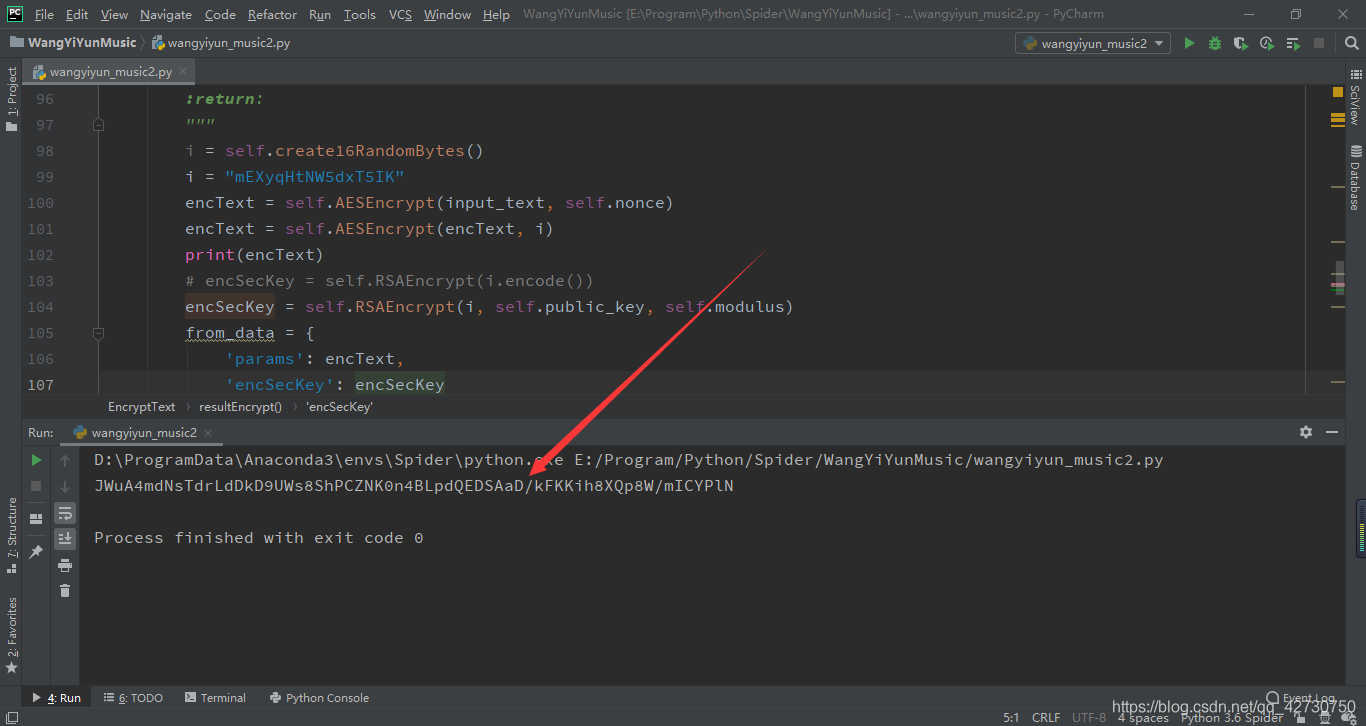Close the wangyiyun_music2 run tab

coord(208,433)
